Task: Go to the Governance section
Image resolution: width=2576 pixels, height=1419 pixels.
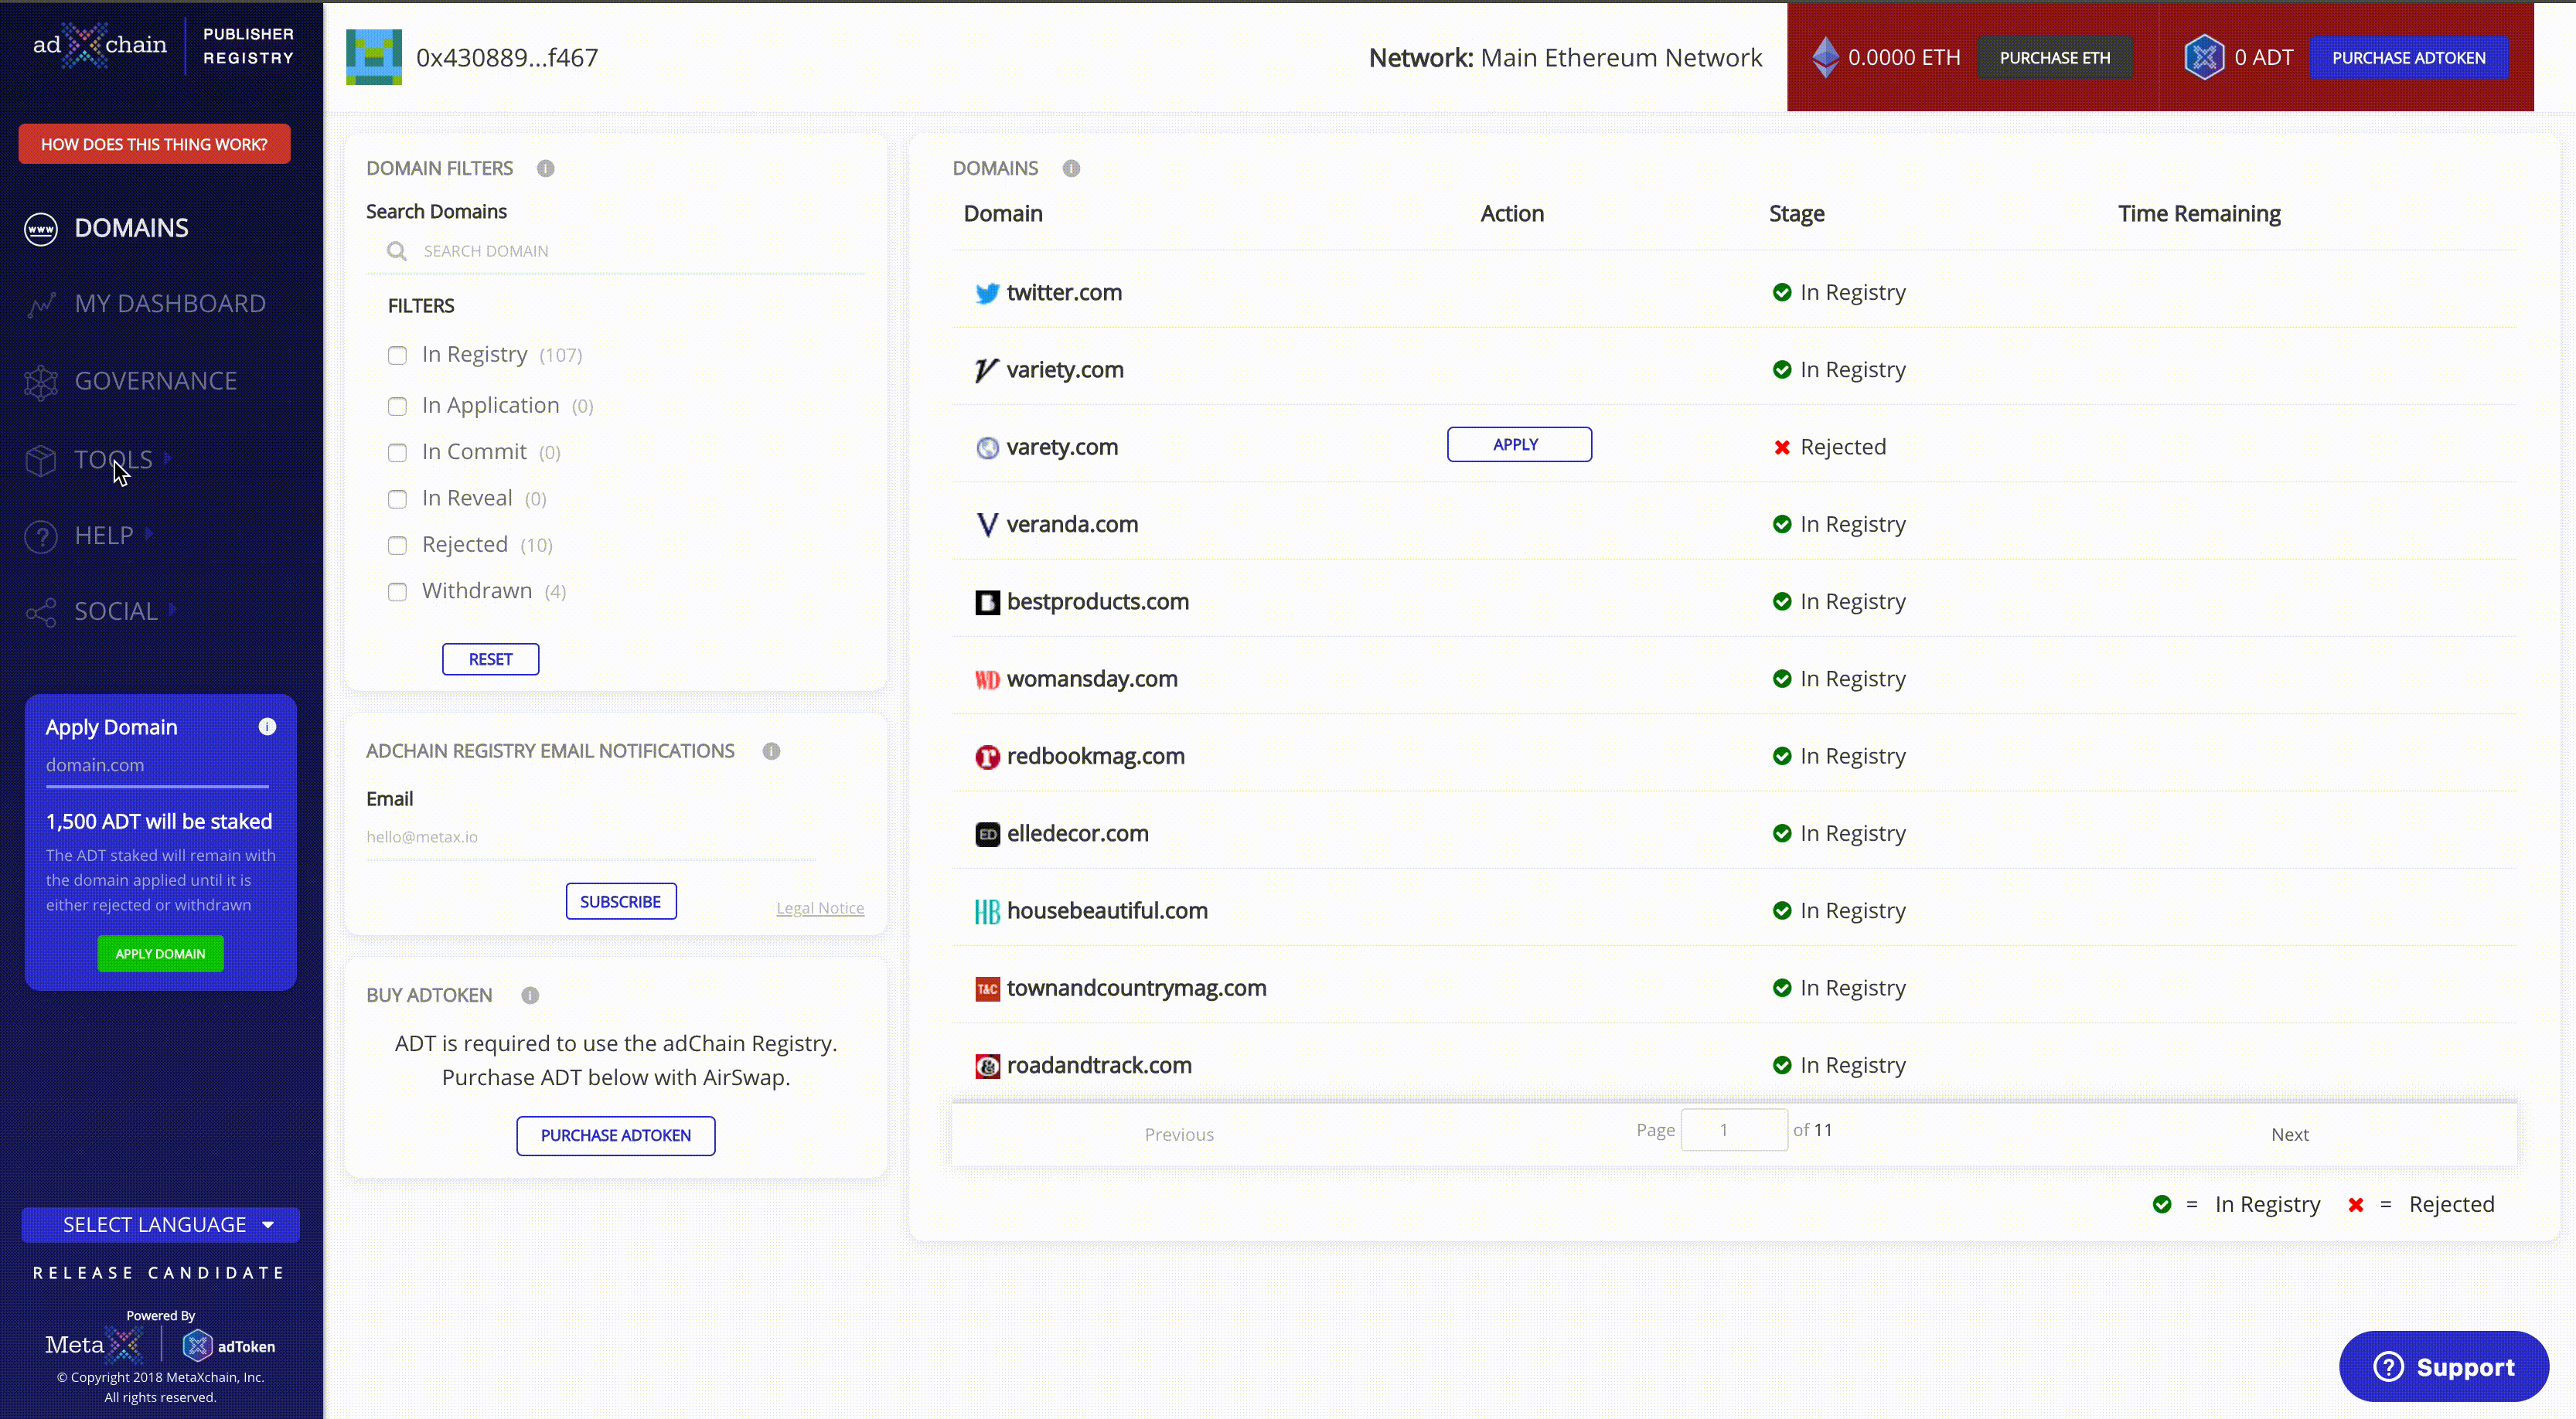Action: tap(156, 381)
